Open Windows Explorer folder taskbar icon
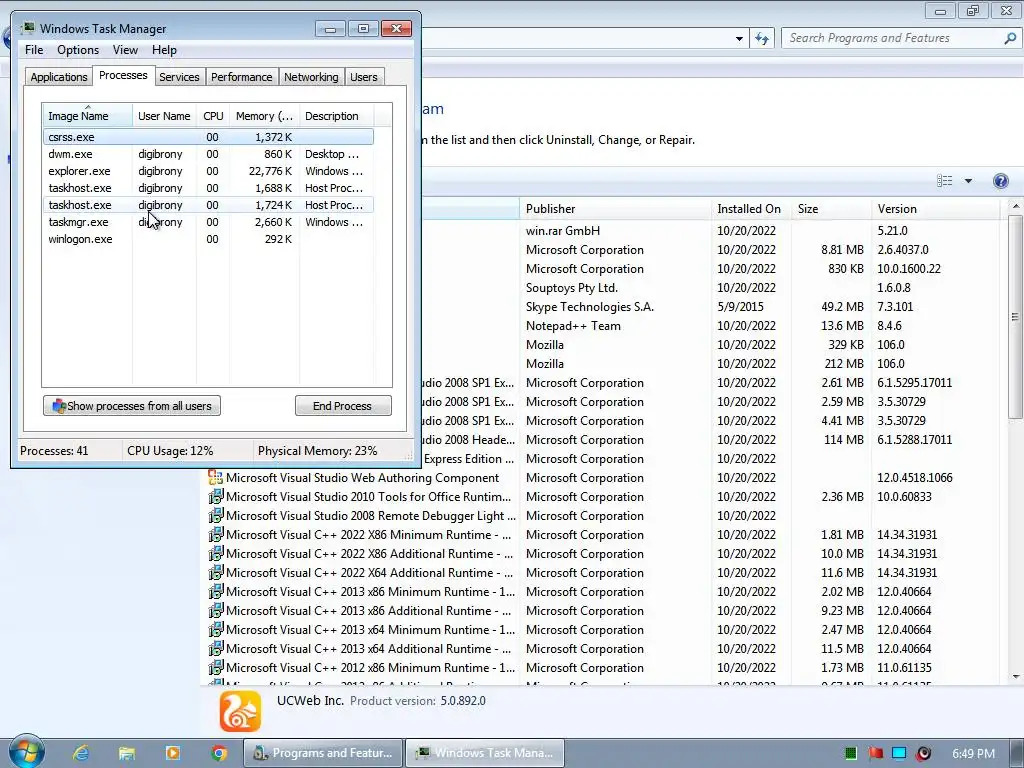 click(x=127, y=753)
